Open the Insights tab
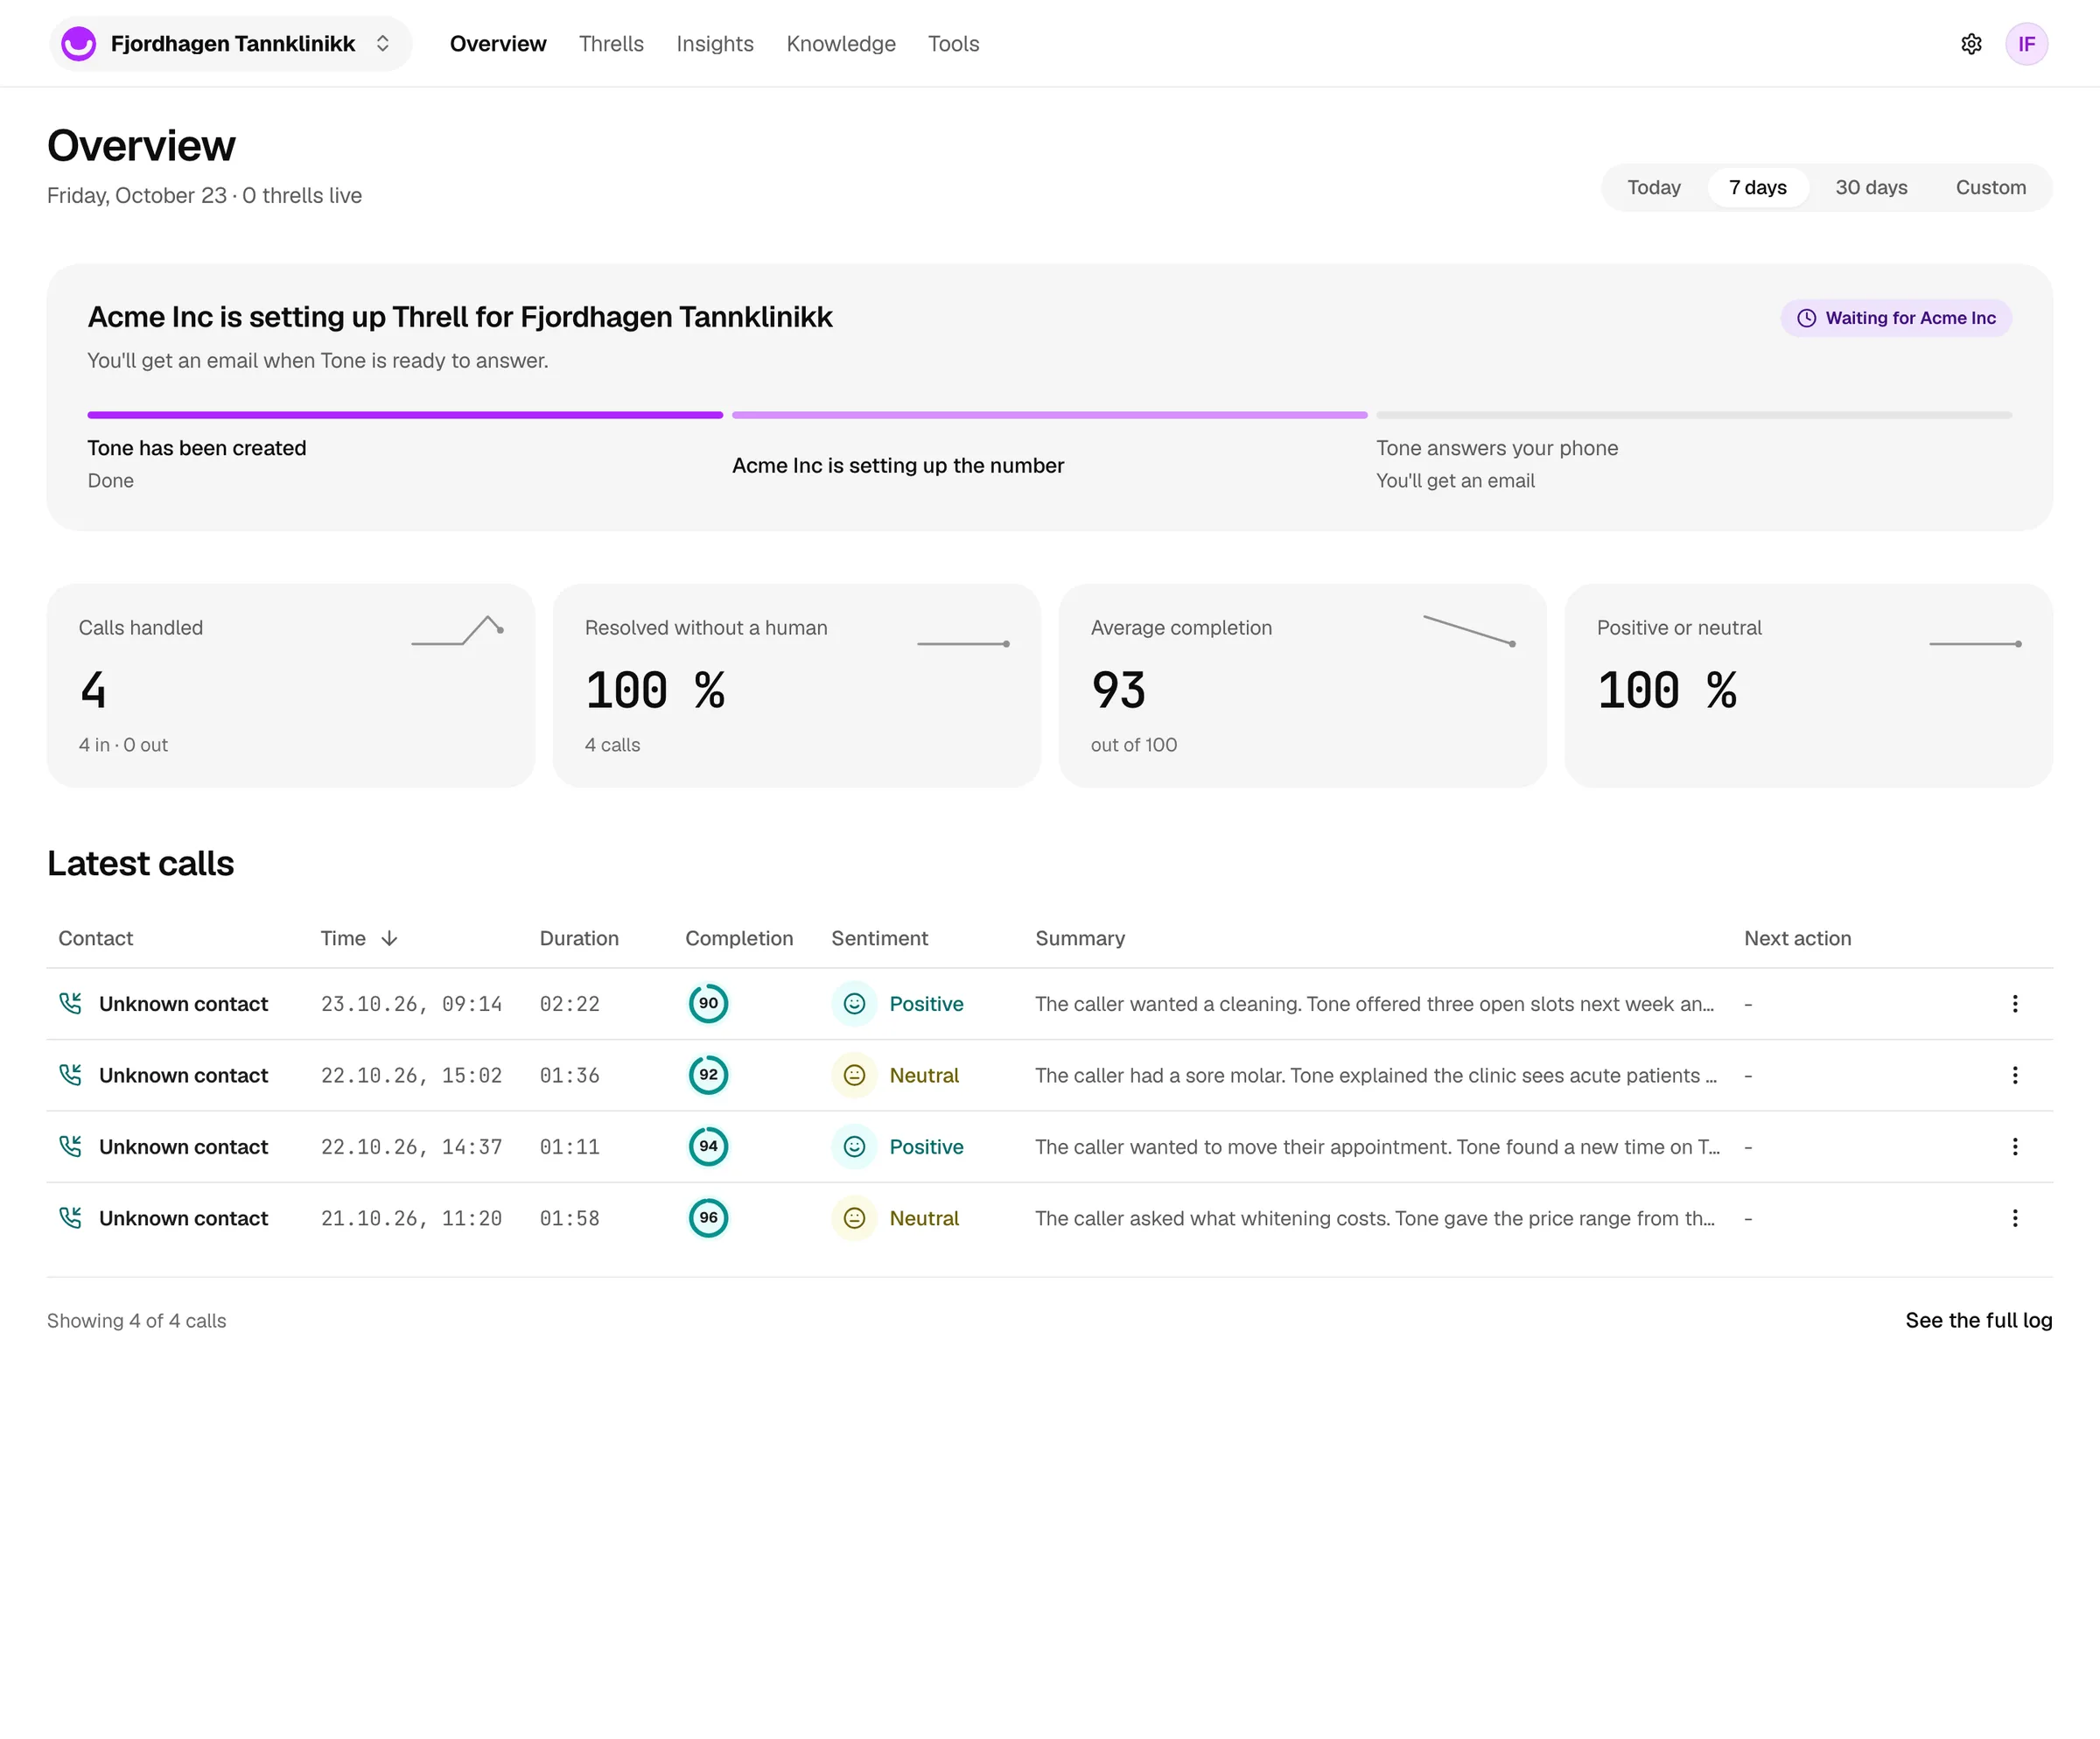This screenshot has height=1739, width=2100. point(714,44)
